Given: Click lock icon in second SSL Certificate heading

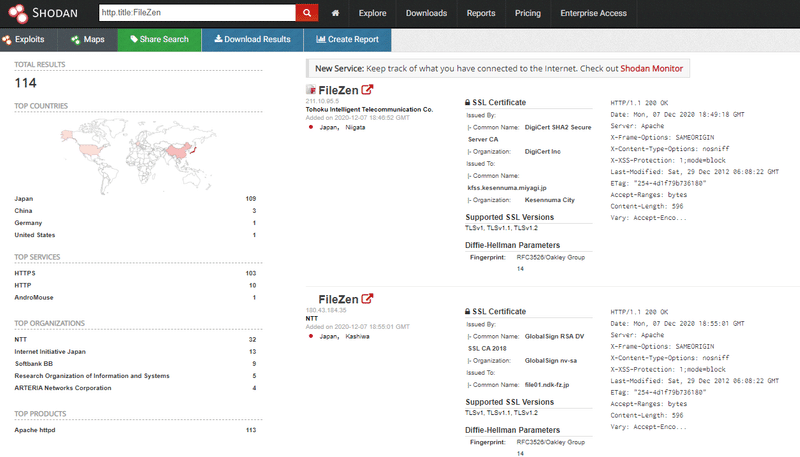Looking at the screenshot, I should (x=467, y=312).
